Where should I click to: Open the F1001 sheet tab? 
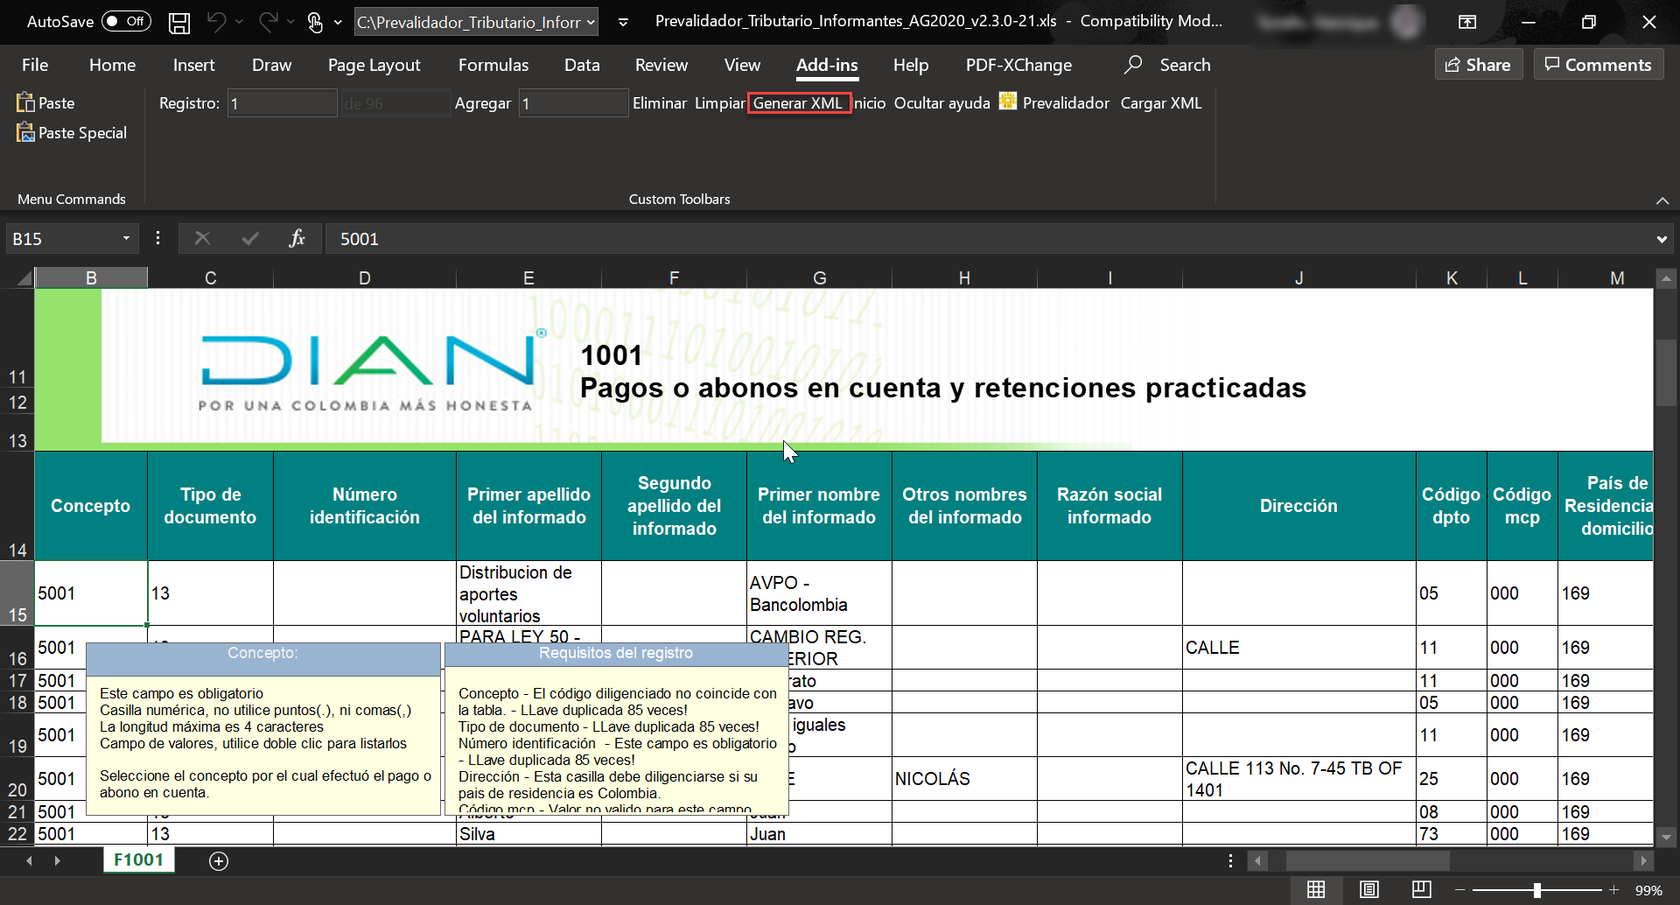[138, 860]
